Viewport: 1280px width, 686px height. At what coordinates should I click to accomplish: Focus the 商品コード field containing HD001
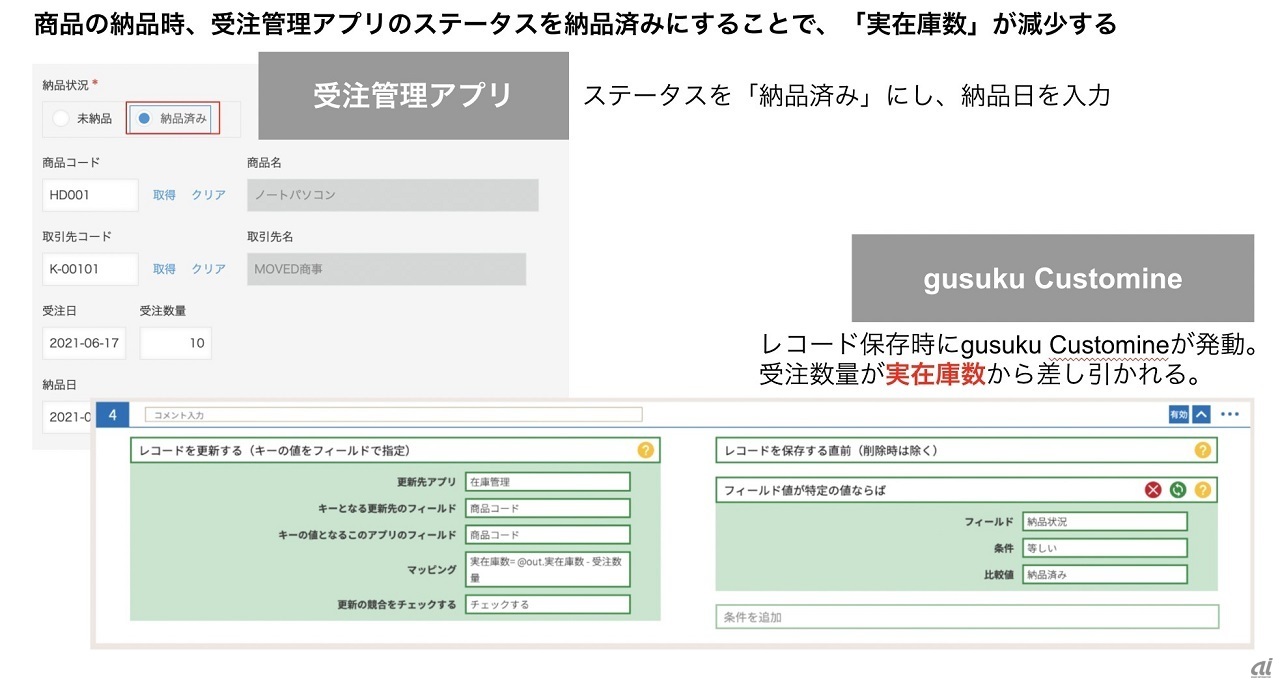[x=90, y=195]
